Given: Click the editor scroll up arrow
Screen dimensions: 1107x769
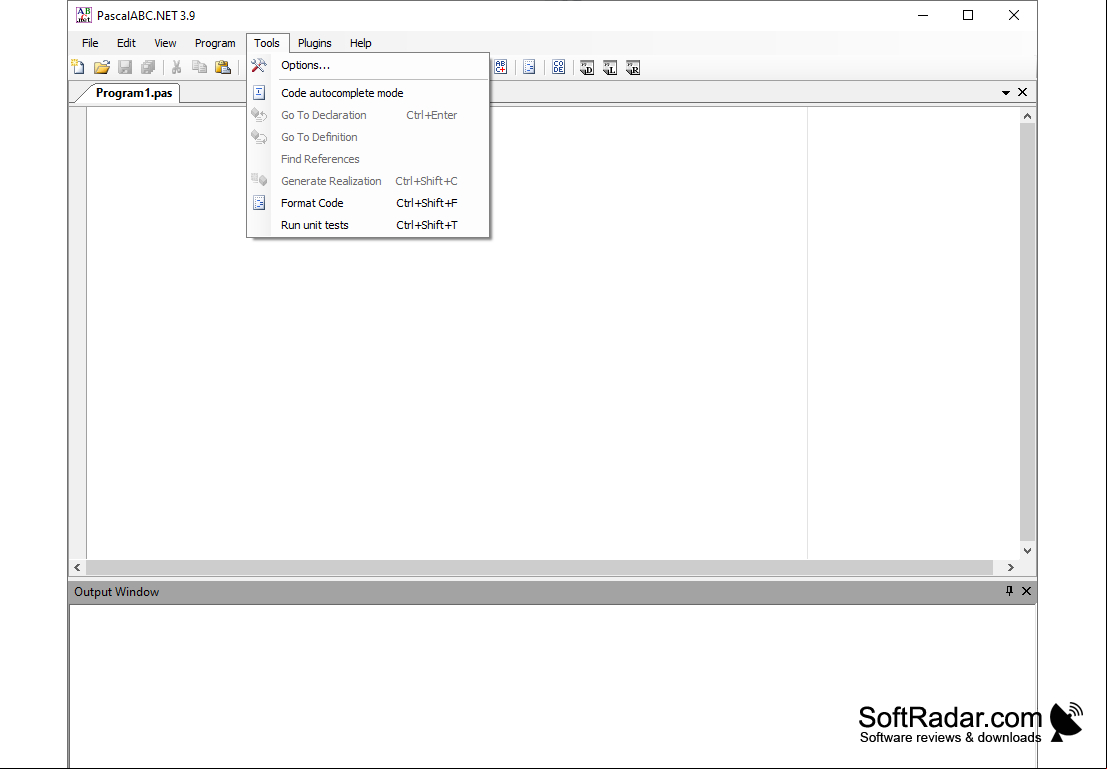Looking at the screenshot, I should [1027, 116].
